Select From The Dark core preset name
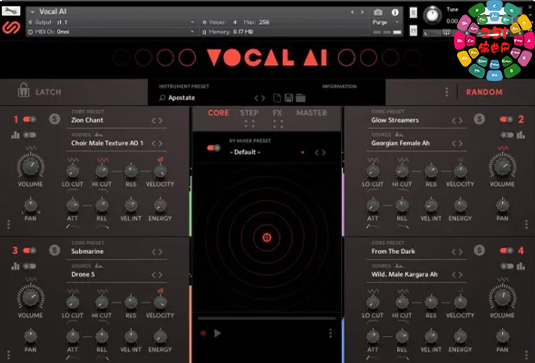Image resolution: width=535 pixels, height=363 pixels. [x=393, y=251]
